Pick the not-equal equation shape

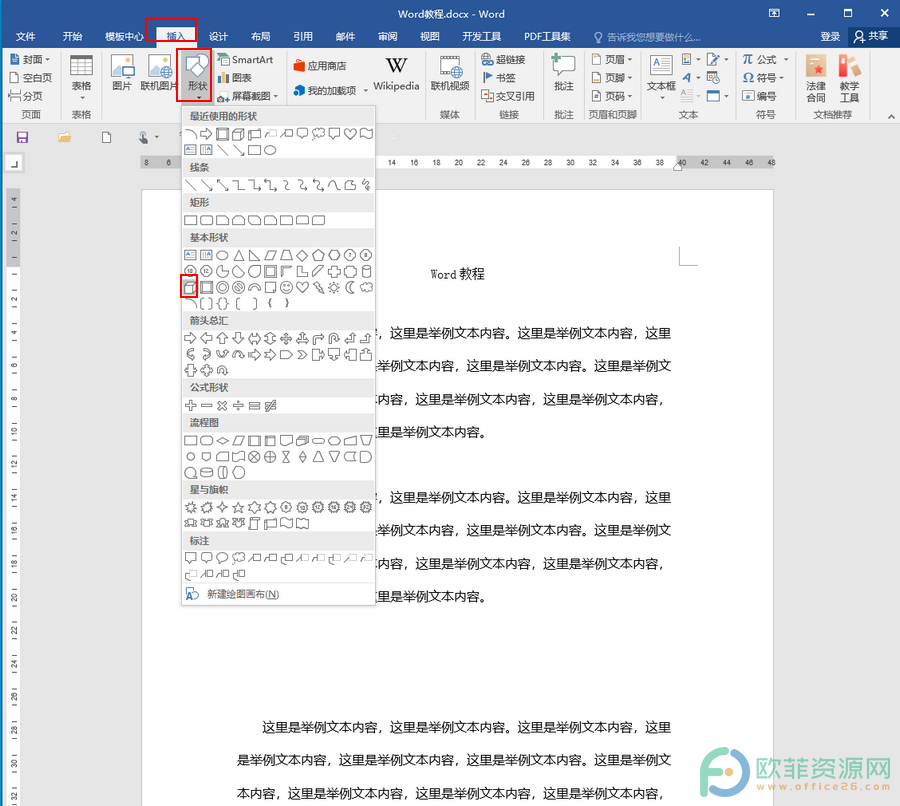point(270,406)
